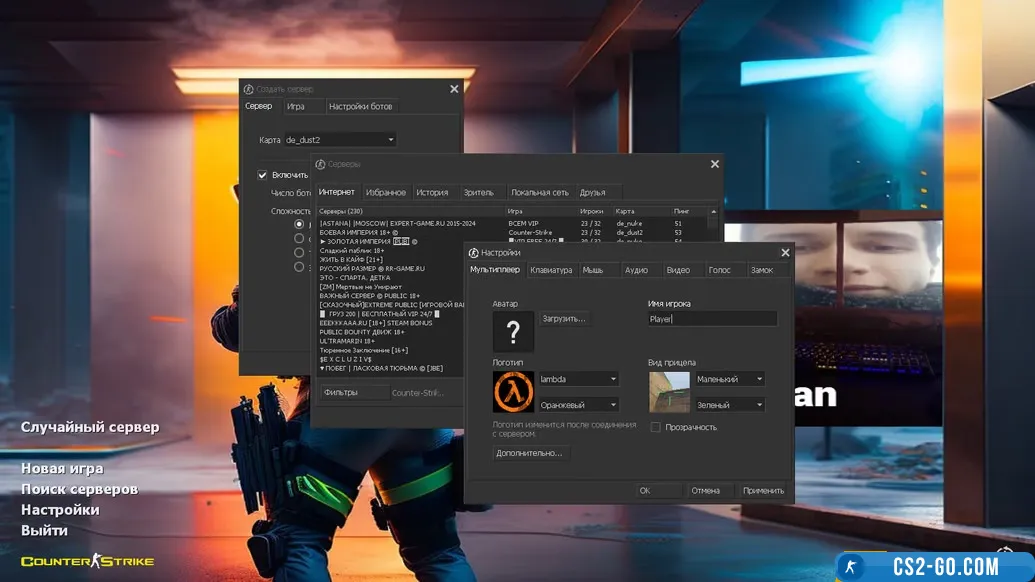This screenshot has height=582, width=1035.
Task: Click the question-mark avatar placeholder image
Action: click(513, 331)
